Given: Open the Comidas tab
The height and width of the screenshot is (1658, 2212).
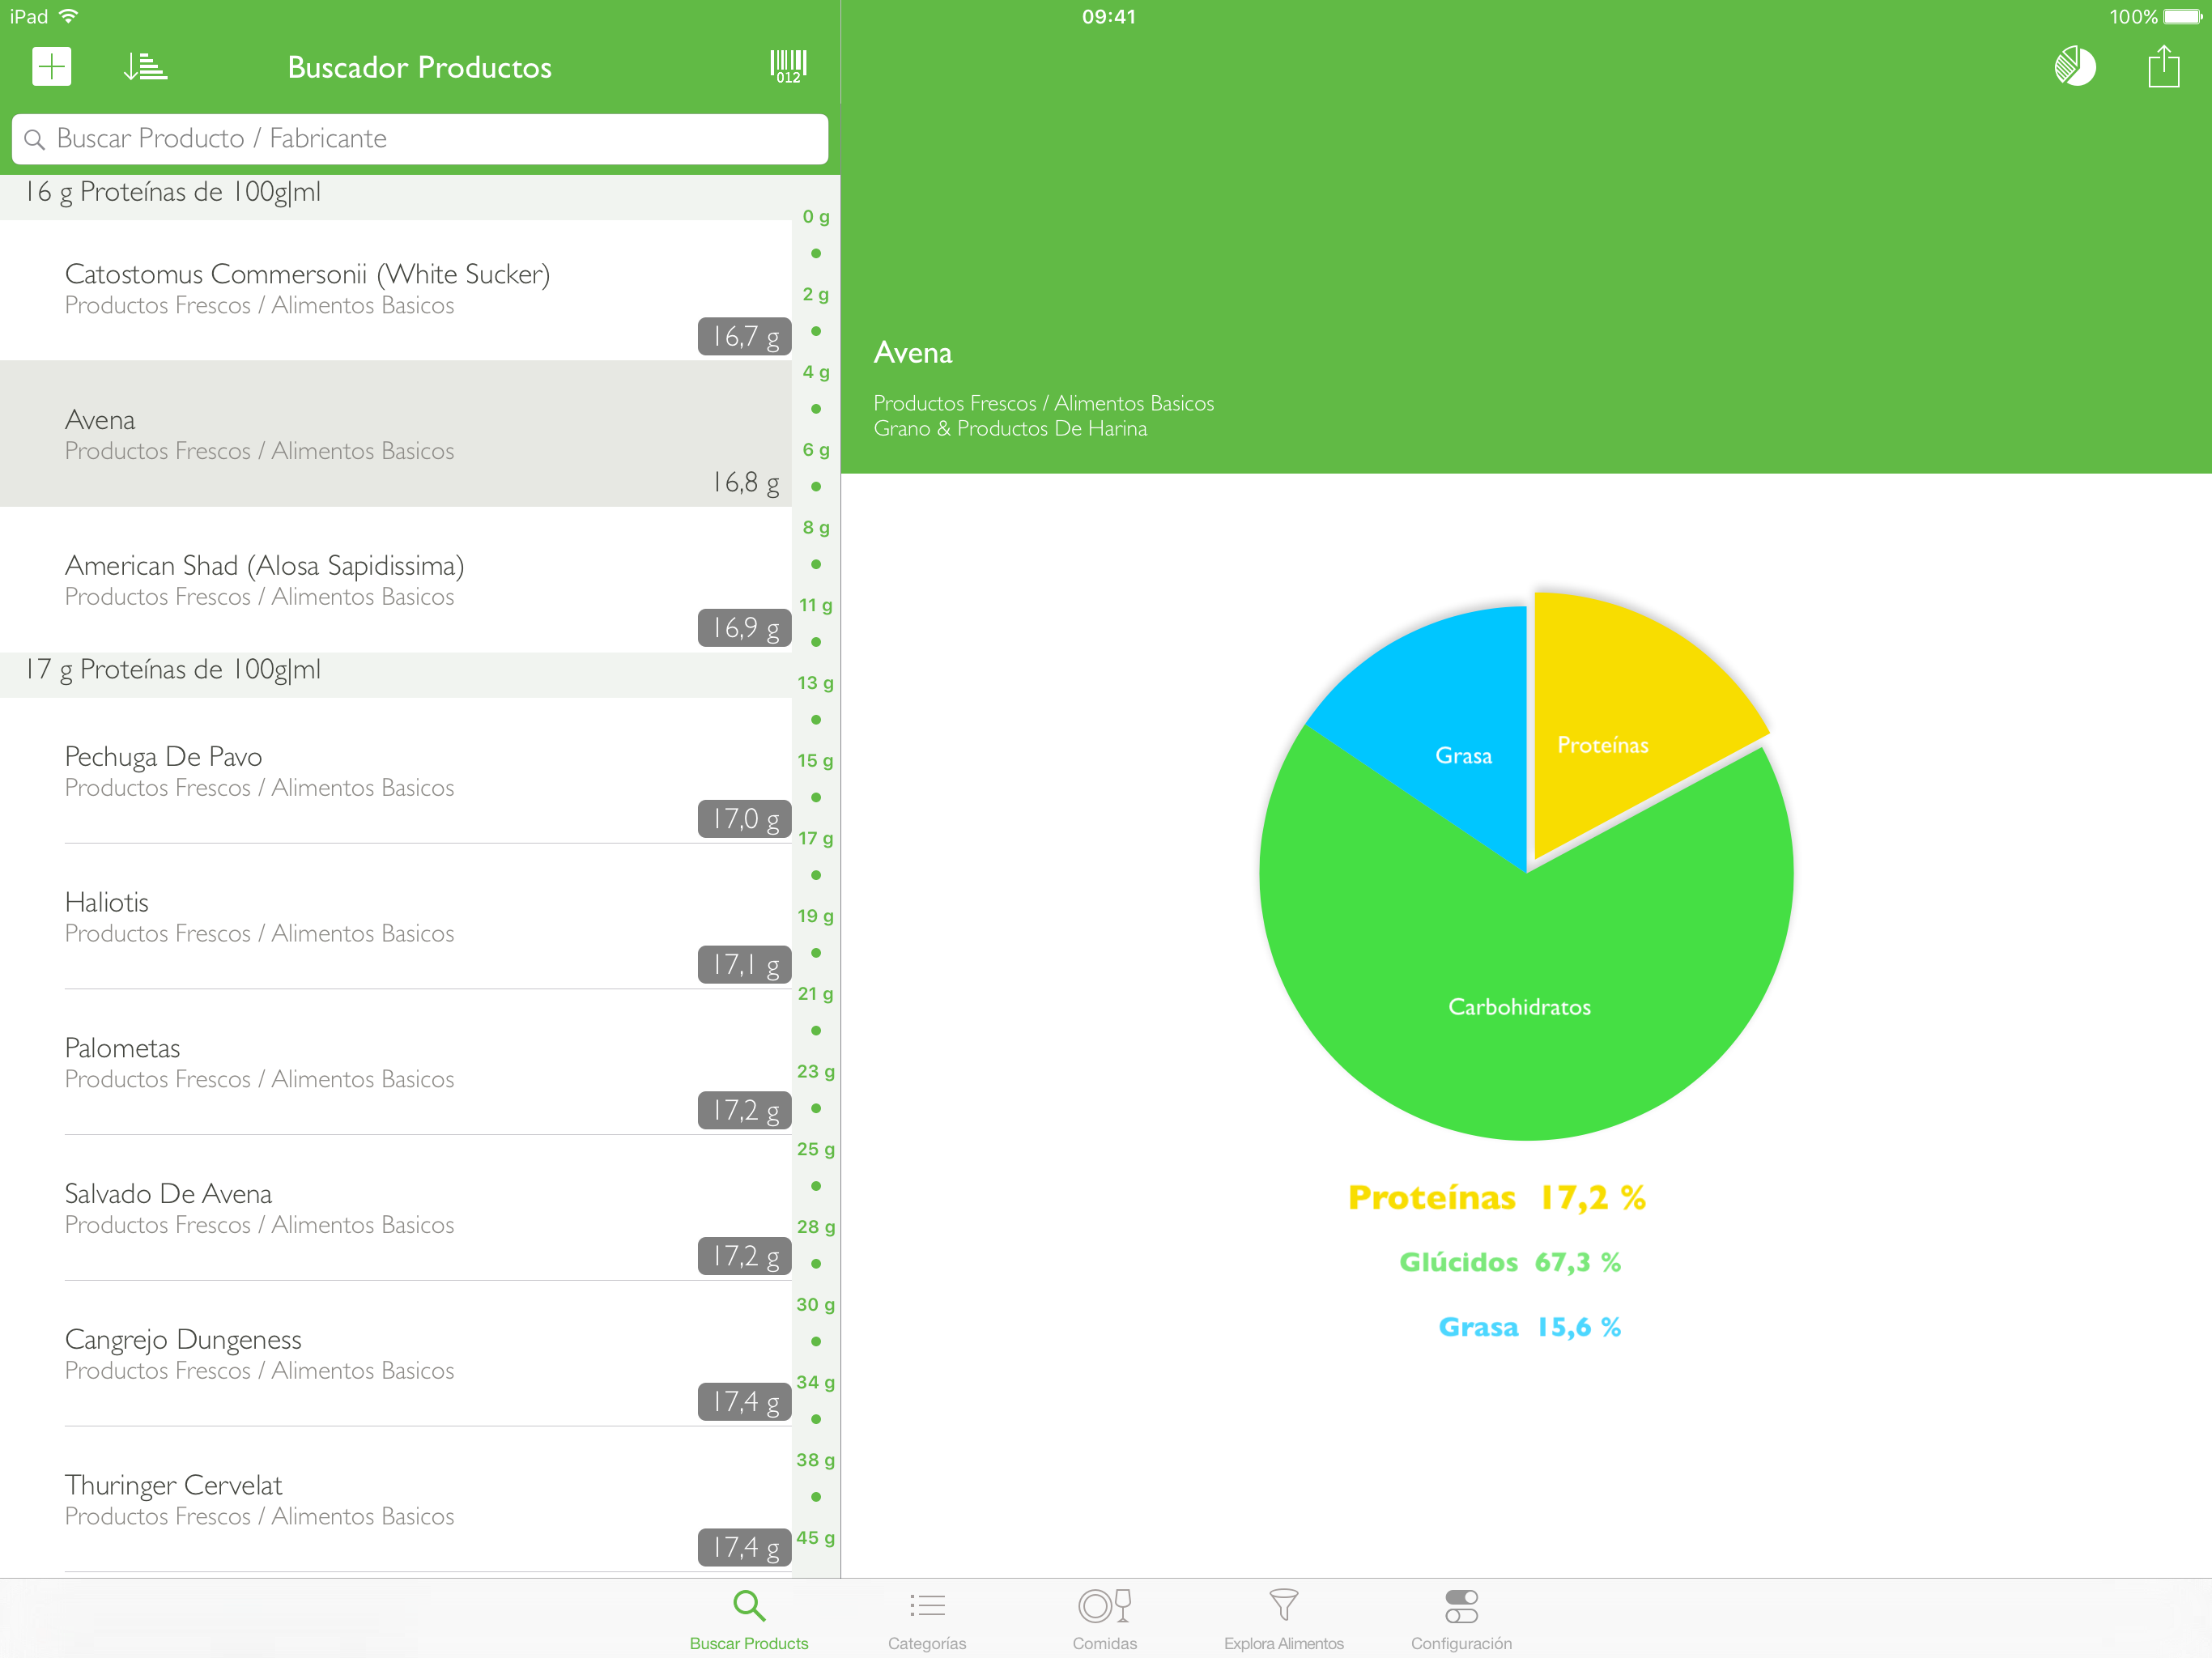Looking at the screenshot, I should [1105, 1619].
